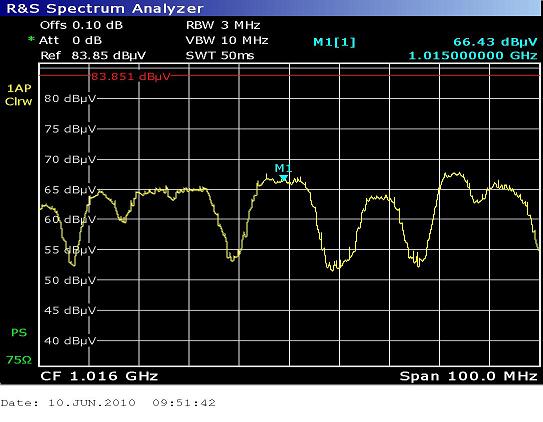Click the CF 1.016 GHz center frequency label
This screenshot has height=422, width=543.
[x=99, y=376]
